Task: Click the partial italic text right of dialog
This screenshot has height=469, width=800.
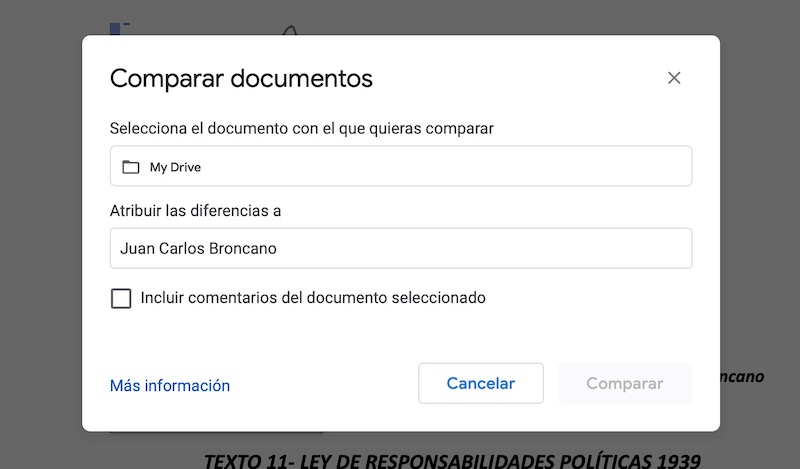Action: point(742,376)
